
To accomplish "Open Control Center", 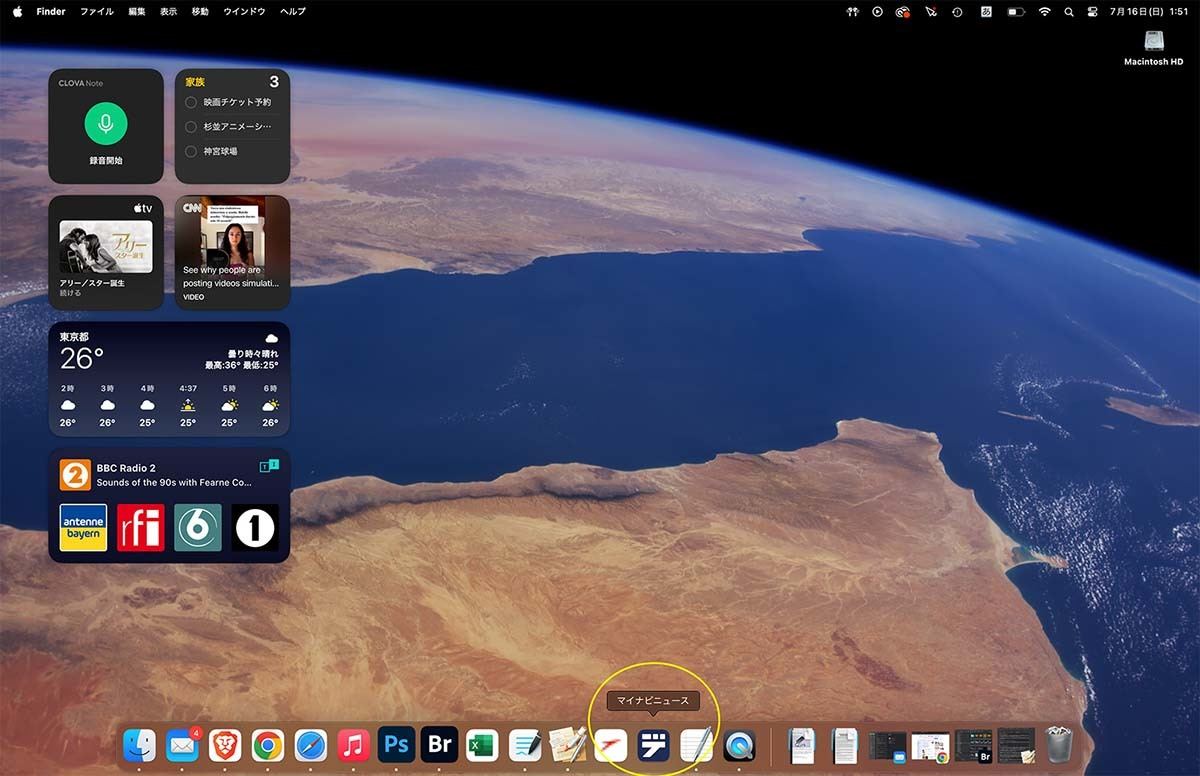I will 1093,12.
